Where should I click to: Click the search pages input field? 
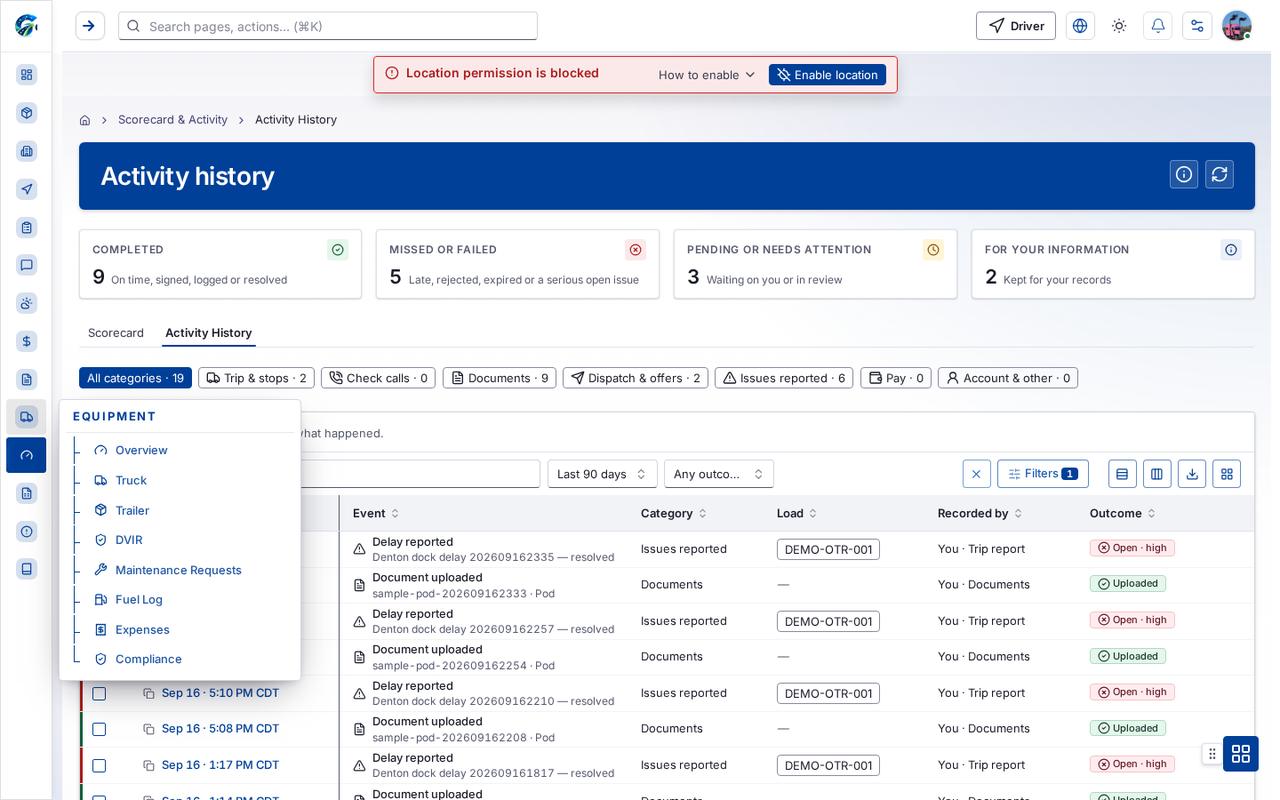click(x=328, y=26)
